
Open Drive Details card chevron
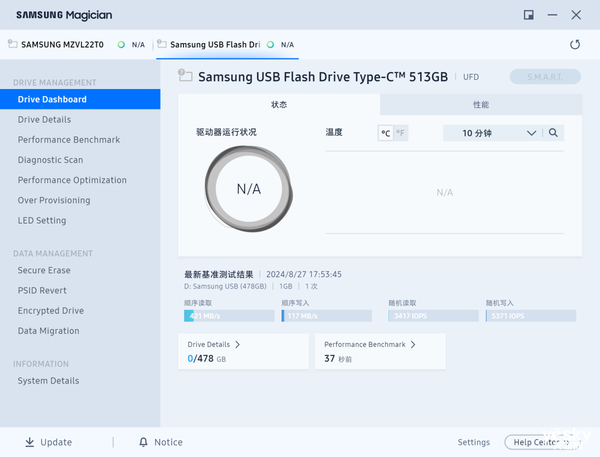coord(237,344)
